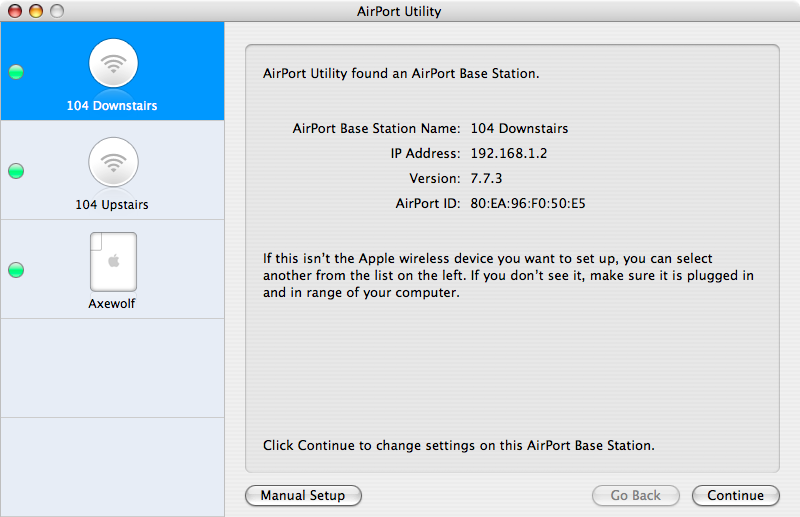The image size is (800, 517).
Task: Click the AirPort Utility window title
Action: [x=399, y=12]
